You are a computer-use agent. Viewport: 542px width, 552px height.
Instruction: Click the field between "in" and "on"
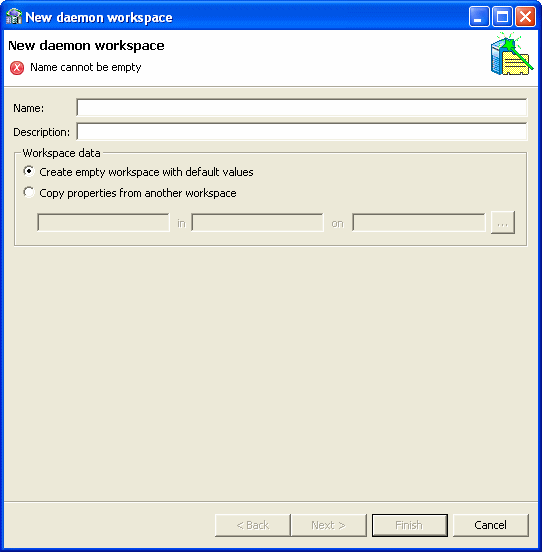(x=257, y=222)
